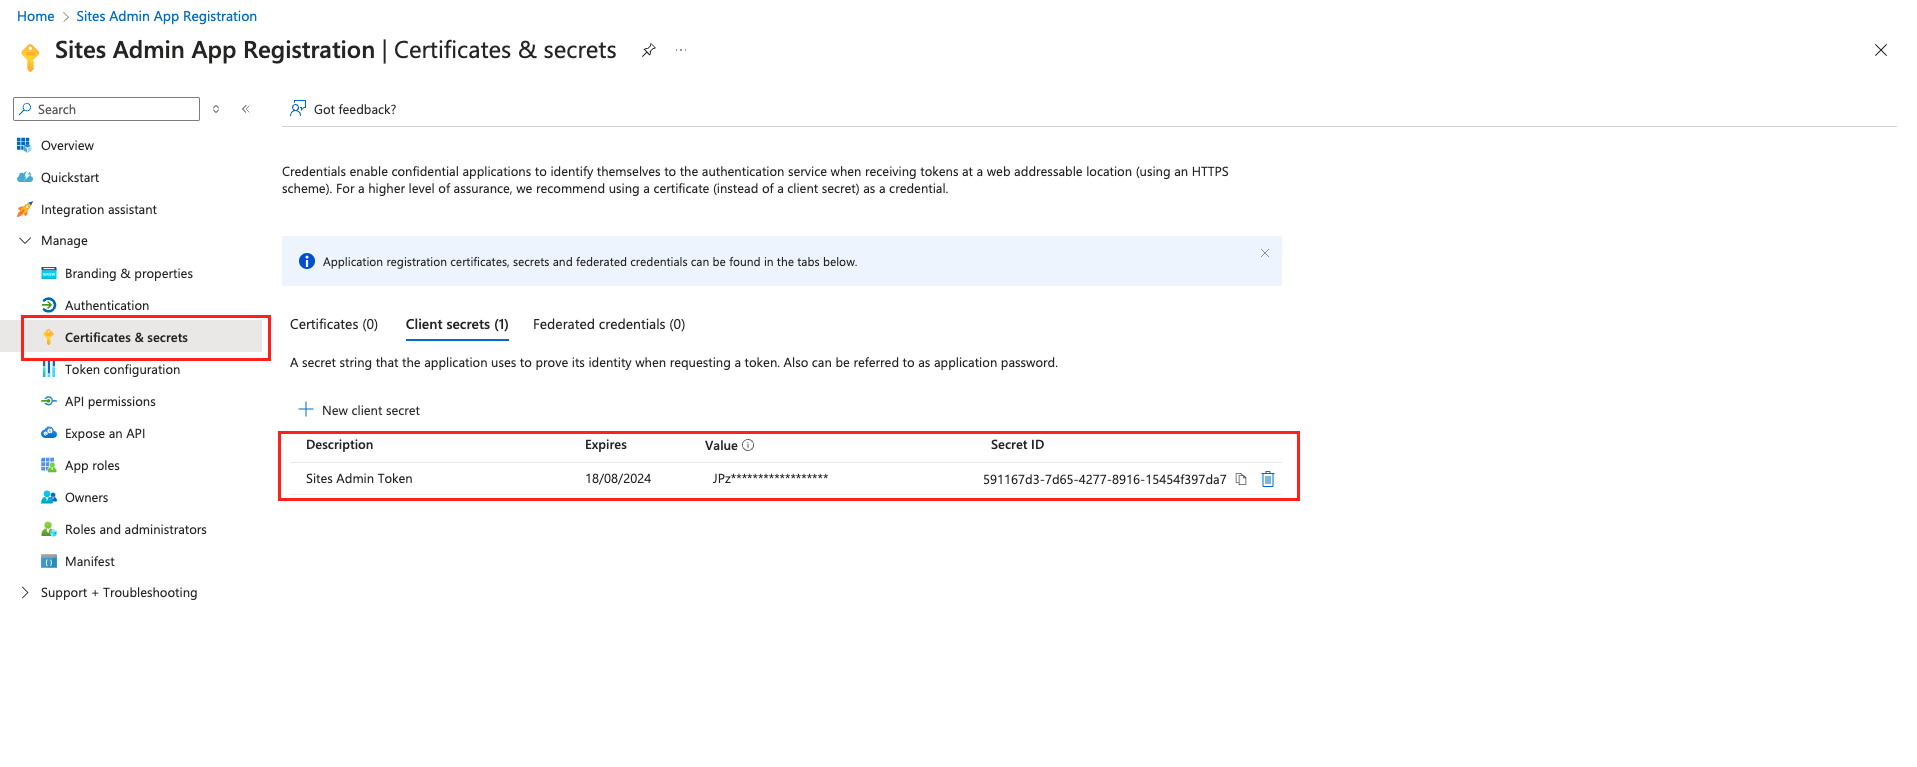The image size is (1917, 767).
Task: Open Owners page
Action: [87, 498]
